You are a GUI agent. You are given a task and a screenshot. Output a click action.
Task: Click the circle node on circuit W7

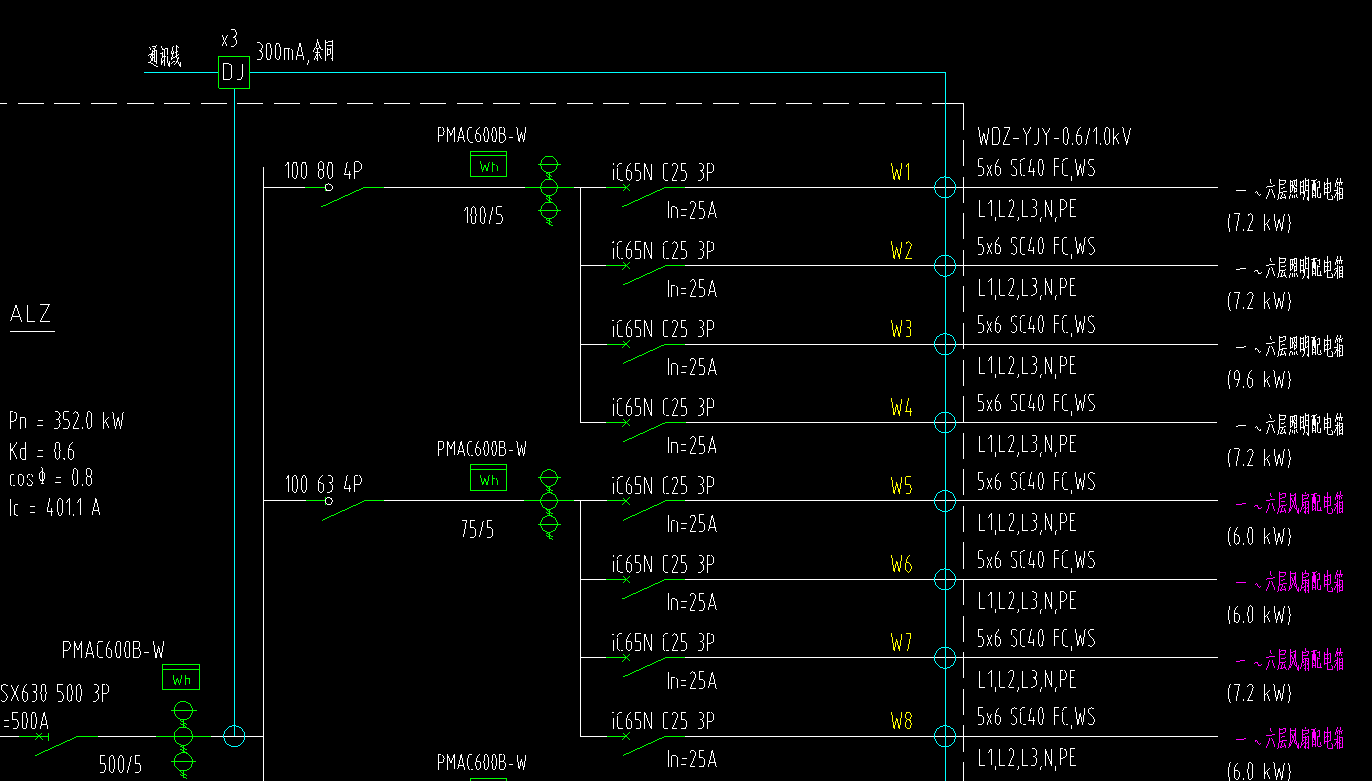[944, 657]
